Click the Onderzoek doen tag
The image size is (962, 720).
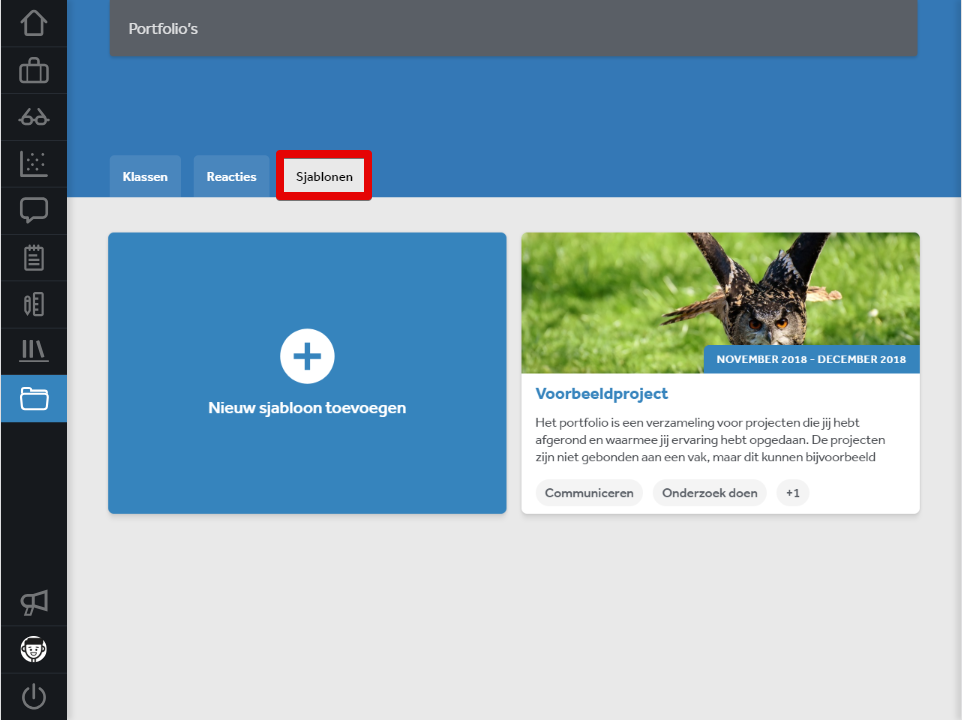709,493
